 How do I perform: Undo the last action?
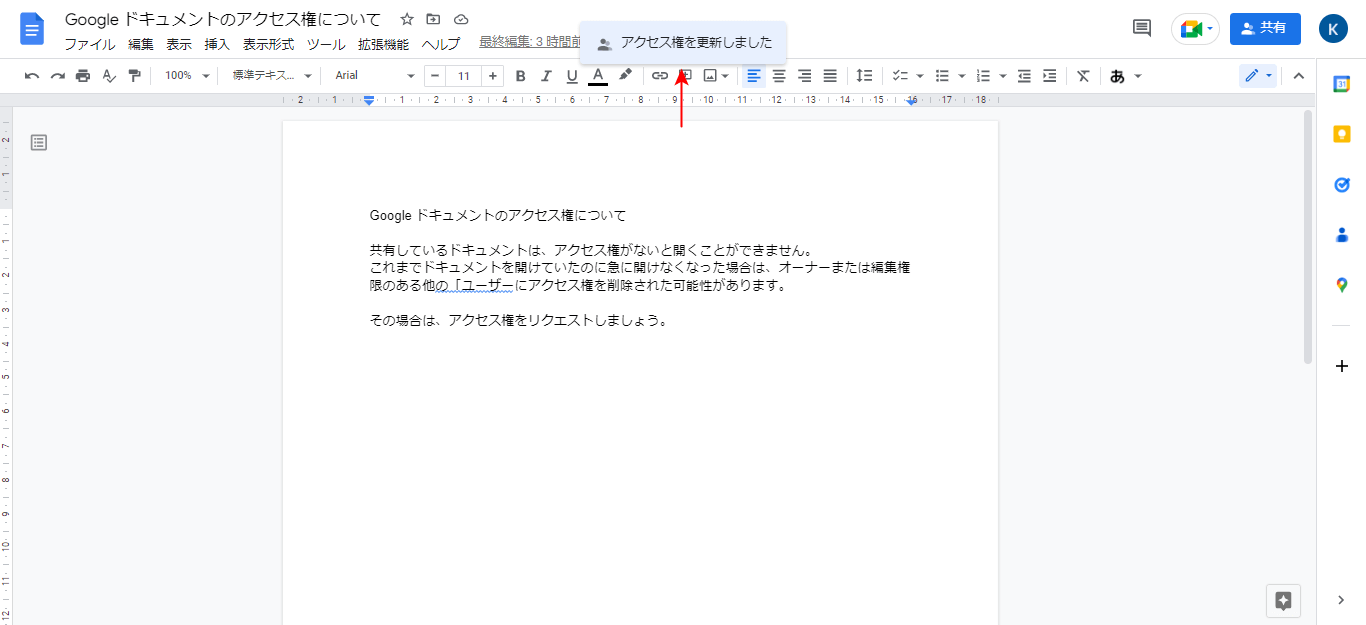coord(32,75)
